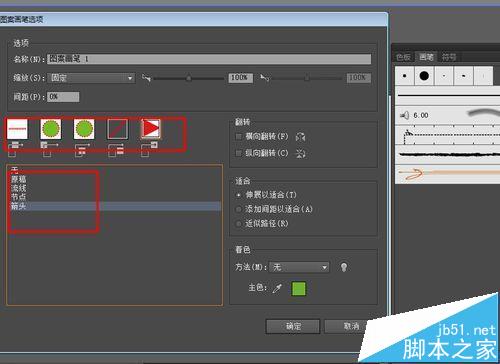Choose the orange arrow pattern brush in Brushes panel
The width and height of the screenshot is (500, 364).
[x=447, y=173]
